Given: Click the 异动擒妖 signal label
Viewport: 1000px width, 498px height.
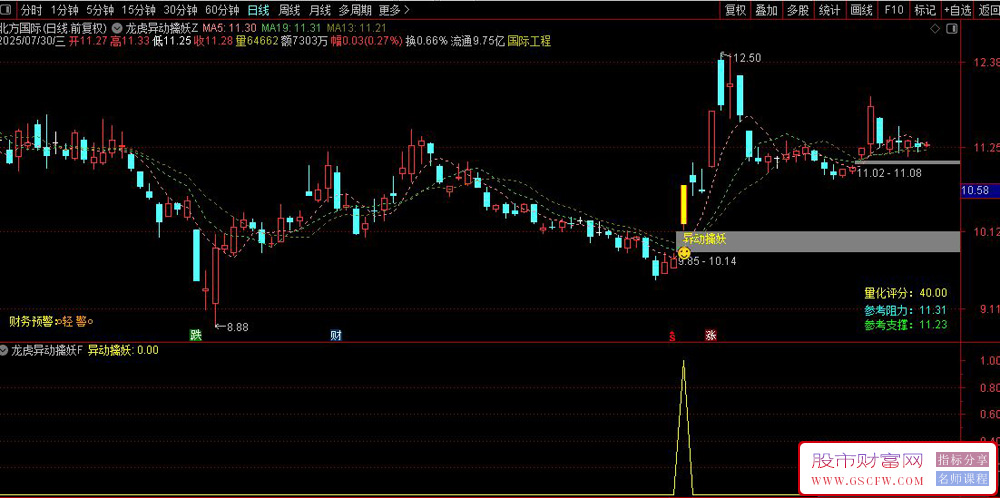Looking at the screenshot, I should (705, 239).
